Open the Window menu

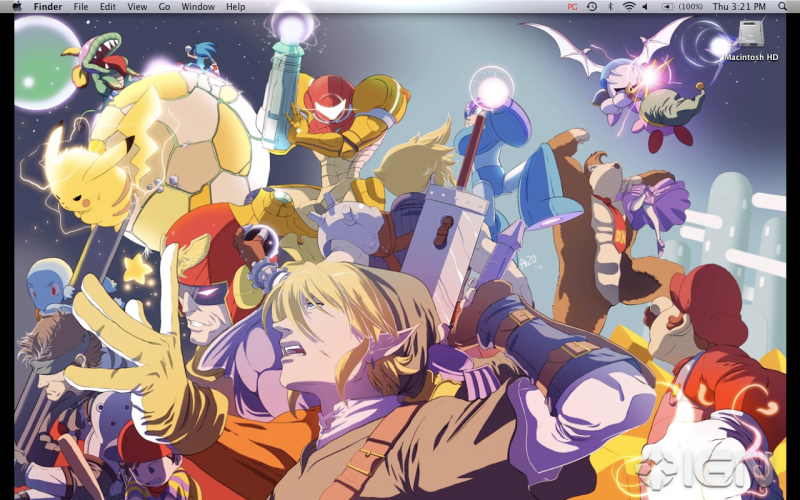[x=198, y=7]
